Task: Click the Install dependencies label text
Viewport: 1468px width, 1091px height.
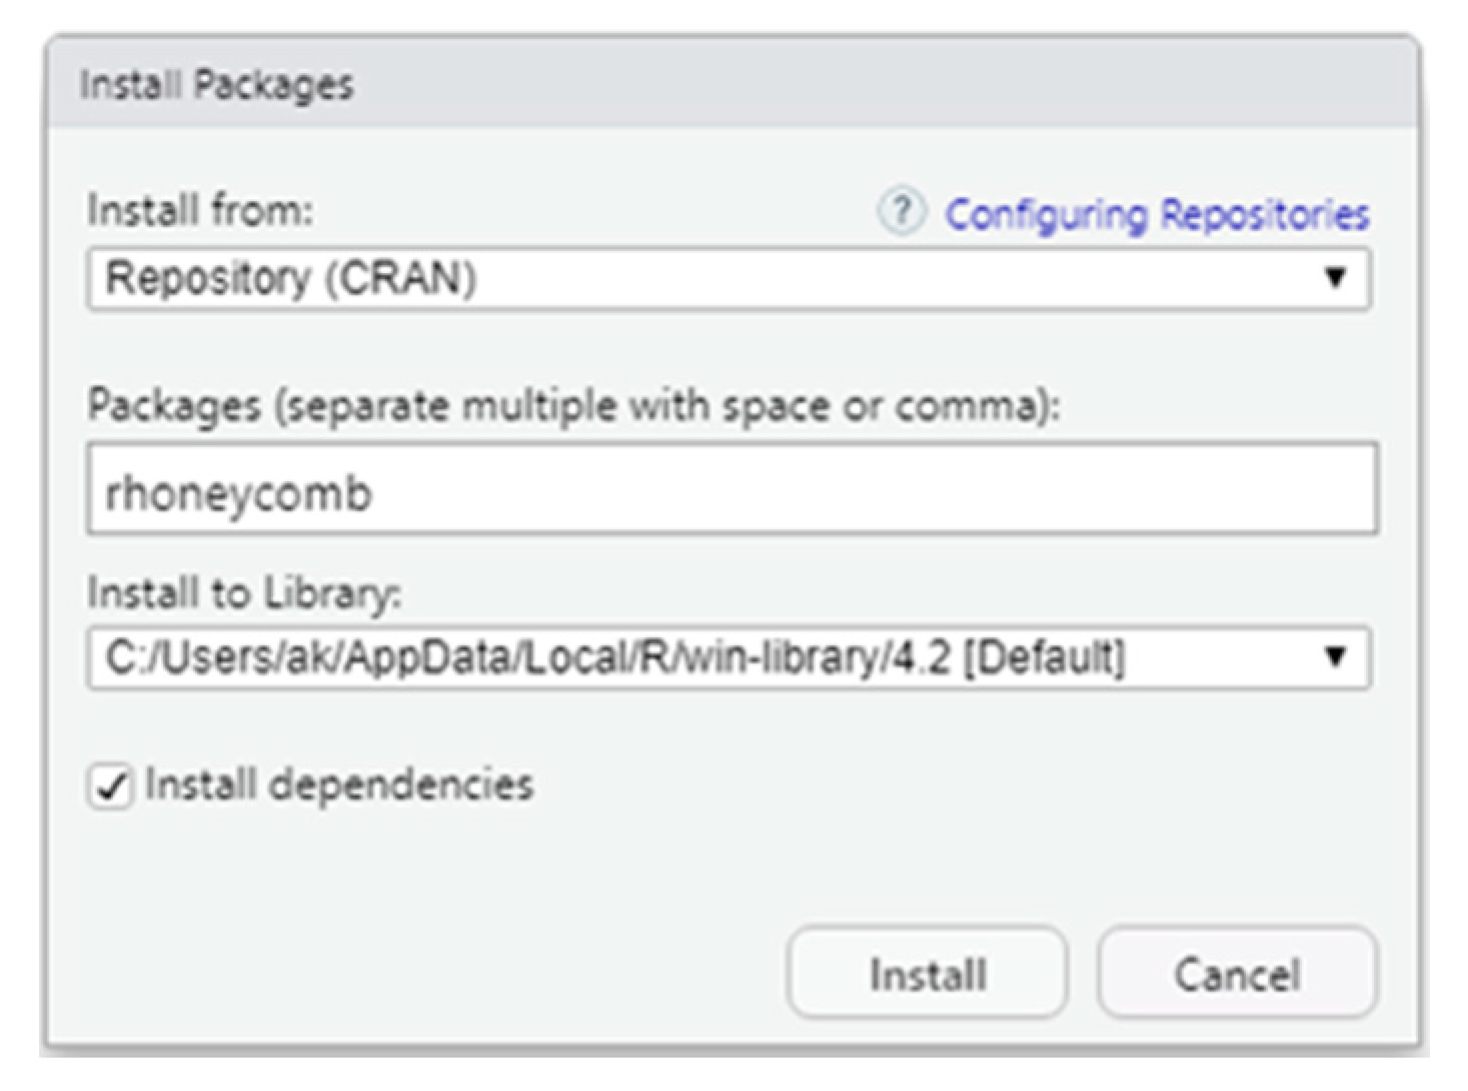Action: click(339, 784)
